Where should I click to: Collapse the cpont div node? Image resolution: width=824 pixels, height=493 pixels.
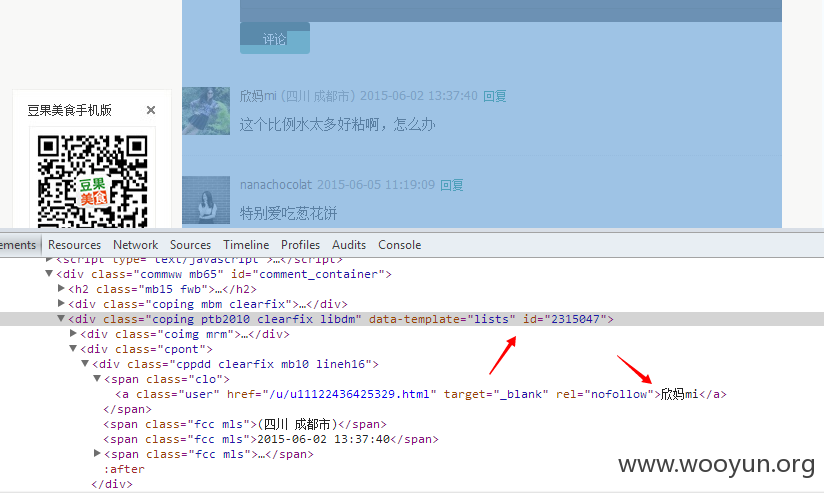coord(73,348)
